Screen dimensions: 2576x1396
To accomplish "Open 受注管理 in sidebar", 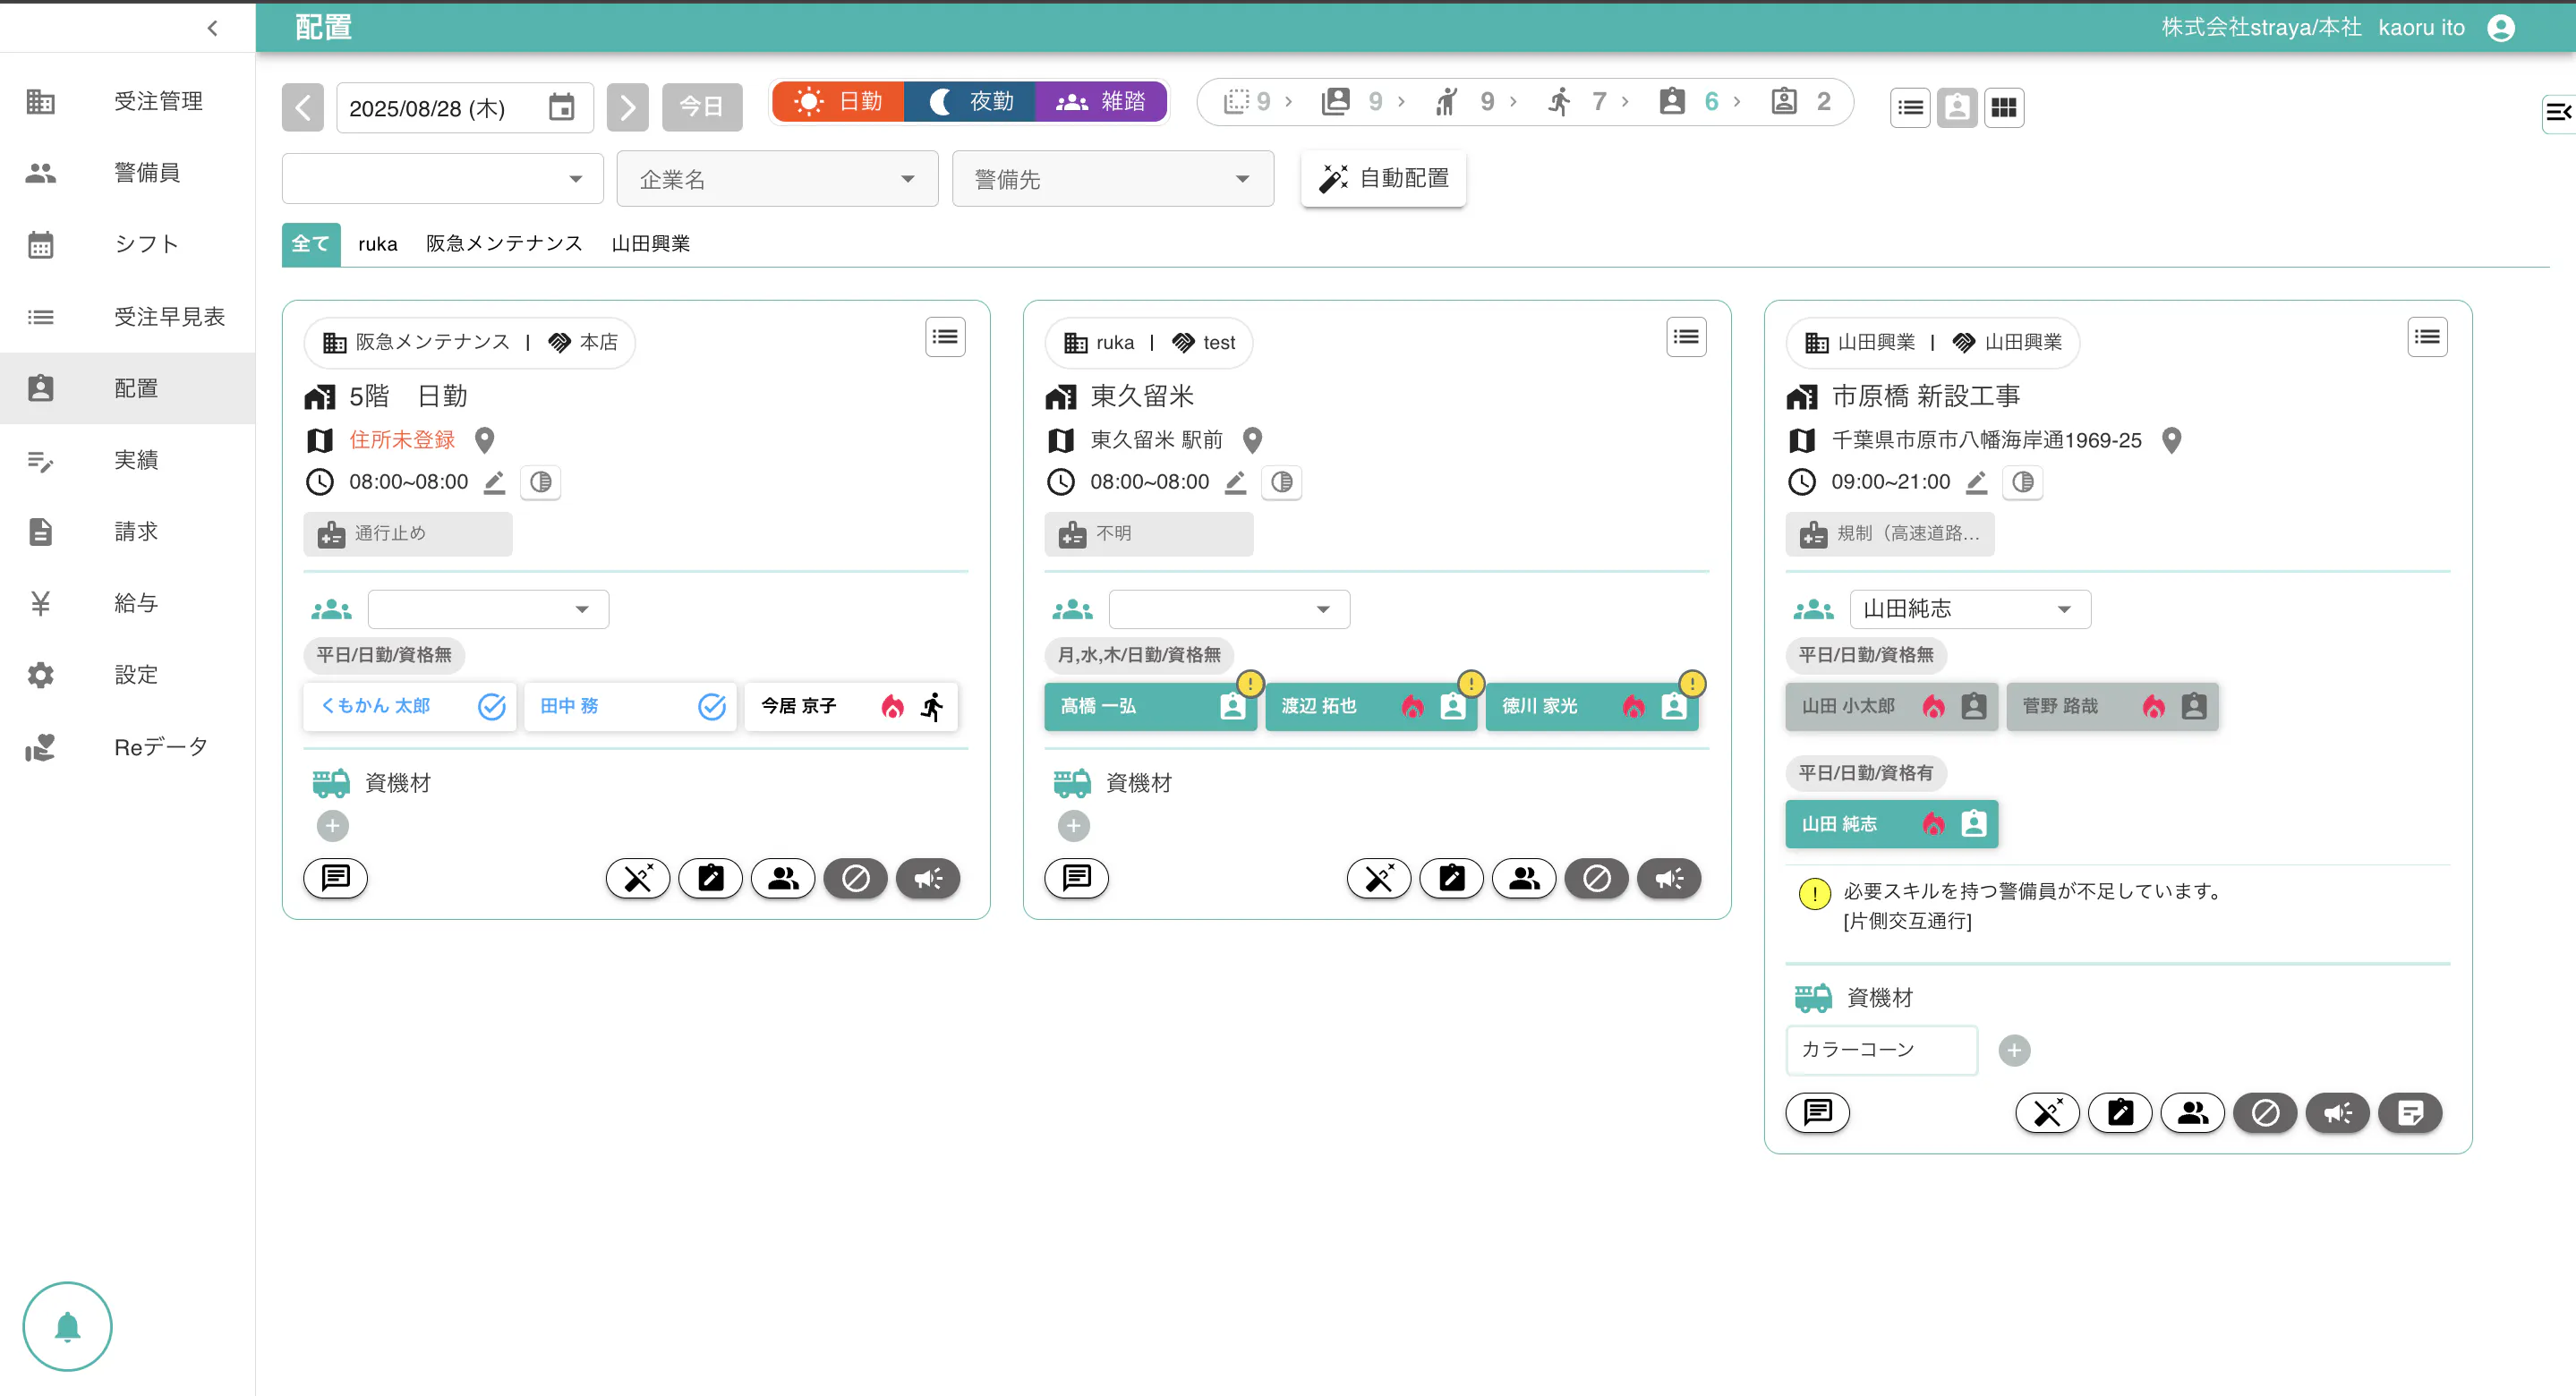I will point(127,101).
